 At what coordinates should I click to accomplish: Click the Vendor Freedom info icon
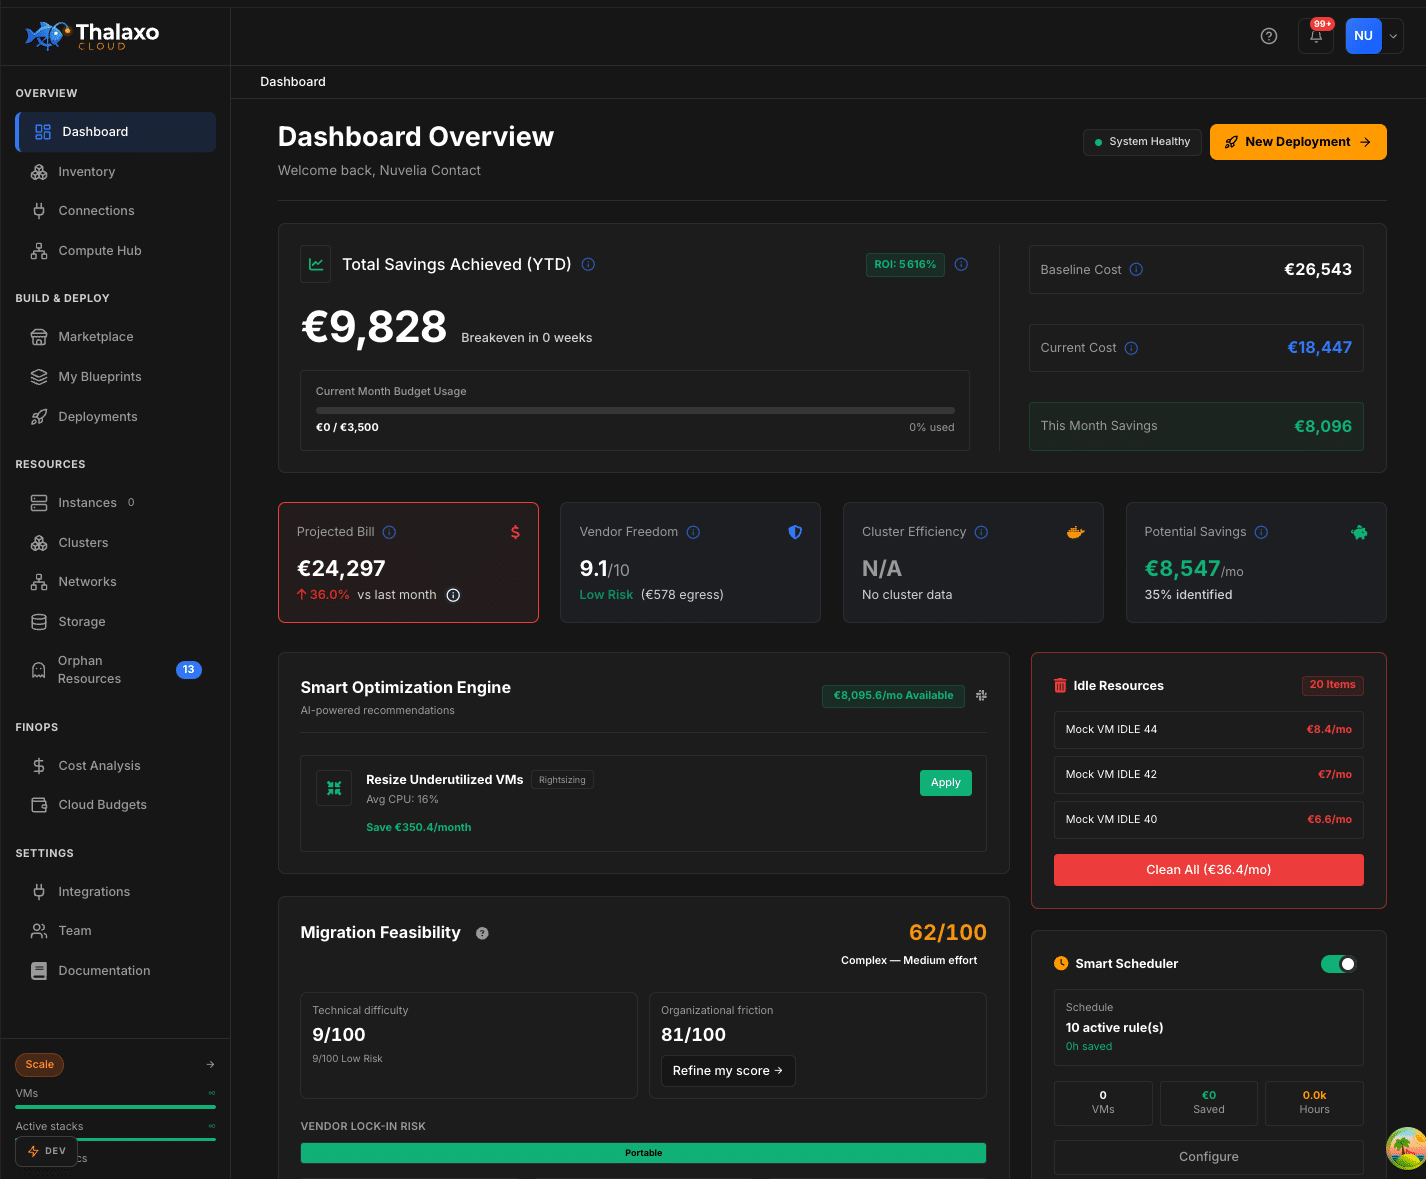(693, 532)
